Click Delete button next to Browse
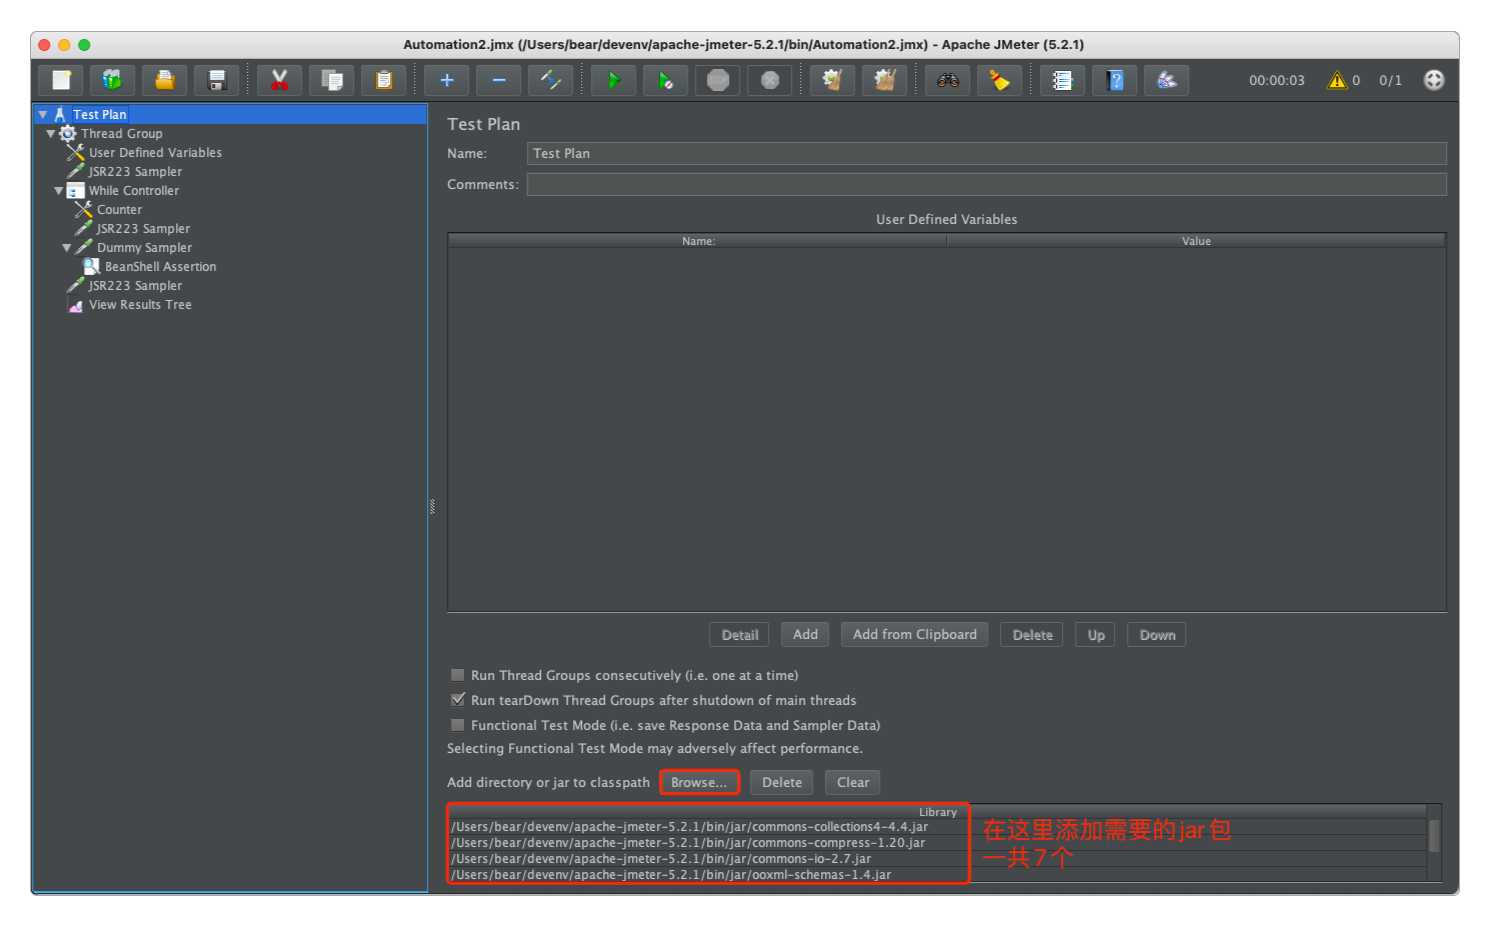 782,782
